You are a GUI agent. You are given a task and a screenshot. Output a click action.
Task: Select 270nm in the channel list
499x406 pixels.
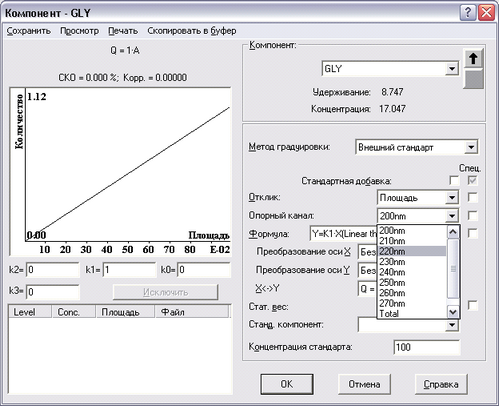click(412, 303)
